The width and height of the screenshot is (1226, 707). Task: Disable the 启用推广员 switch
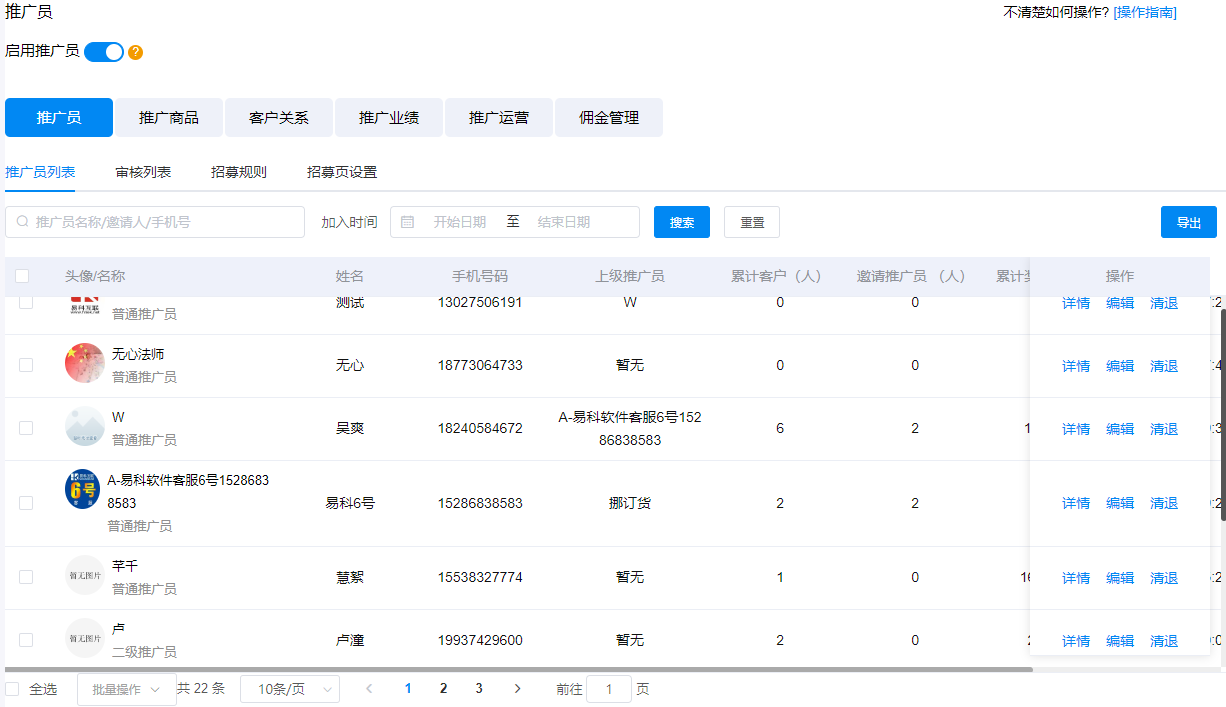click(104, 52)
